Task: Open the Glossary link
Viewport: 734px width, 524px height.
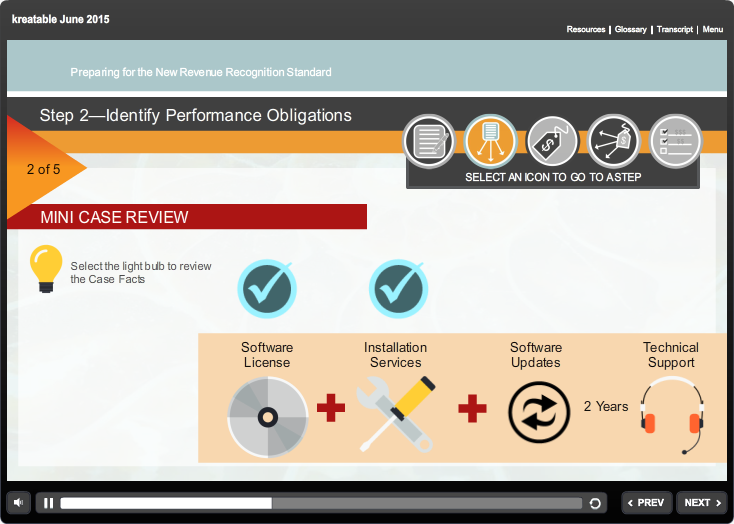Action: 630,30
